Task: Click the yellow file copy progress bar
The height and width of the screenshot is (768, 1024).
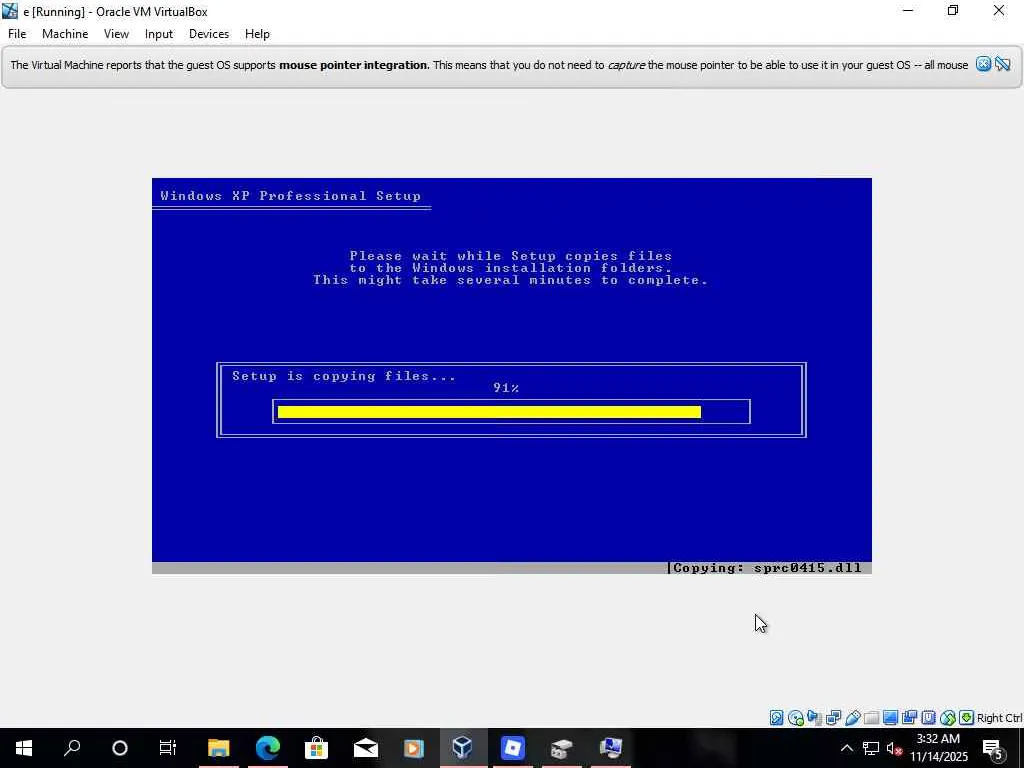Action: pyautogui.click(x=489, y=411)
